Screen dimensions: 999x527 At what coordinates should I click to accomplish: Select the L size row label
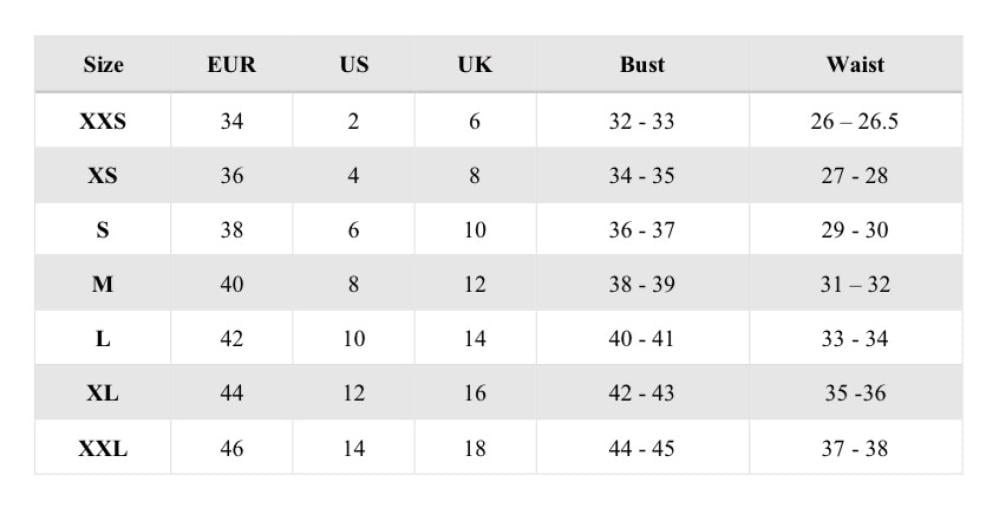(x=103, y=338)
